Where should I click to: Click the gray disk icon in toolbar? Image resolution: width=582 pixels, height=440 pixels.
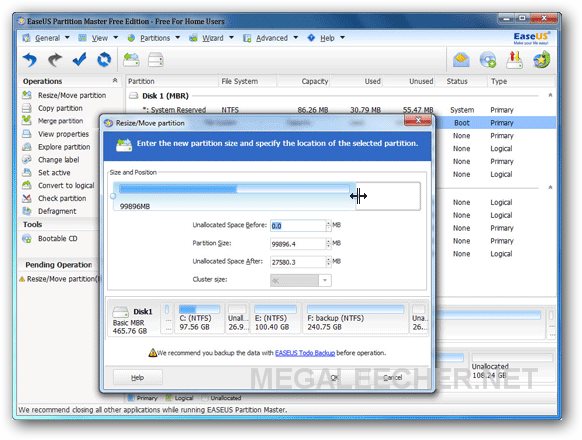pos(156,59)
